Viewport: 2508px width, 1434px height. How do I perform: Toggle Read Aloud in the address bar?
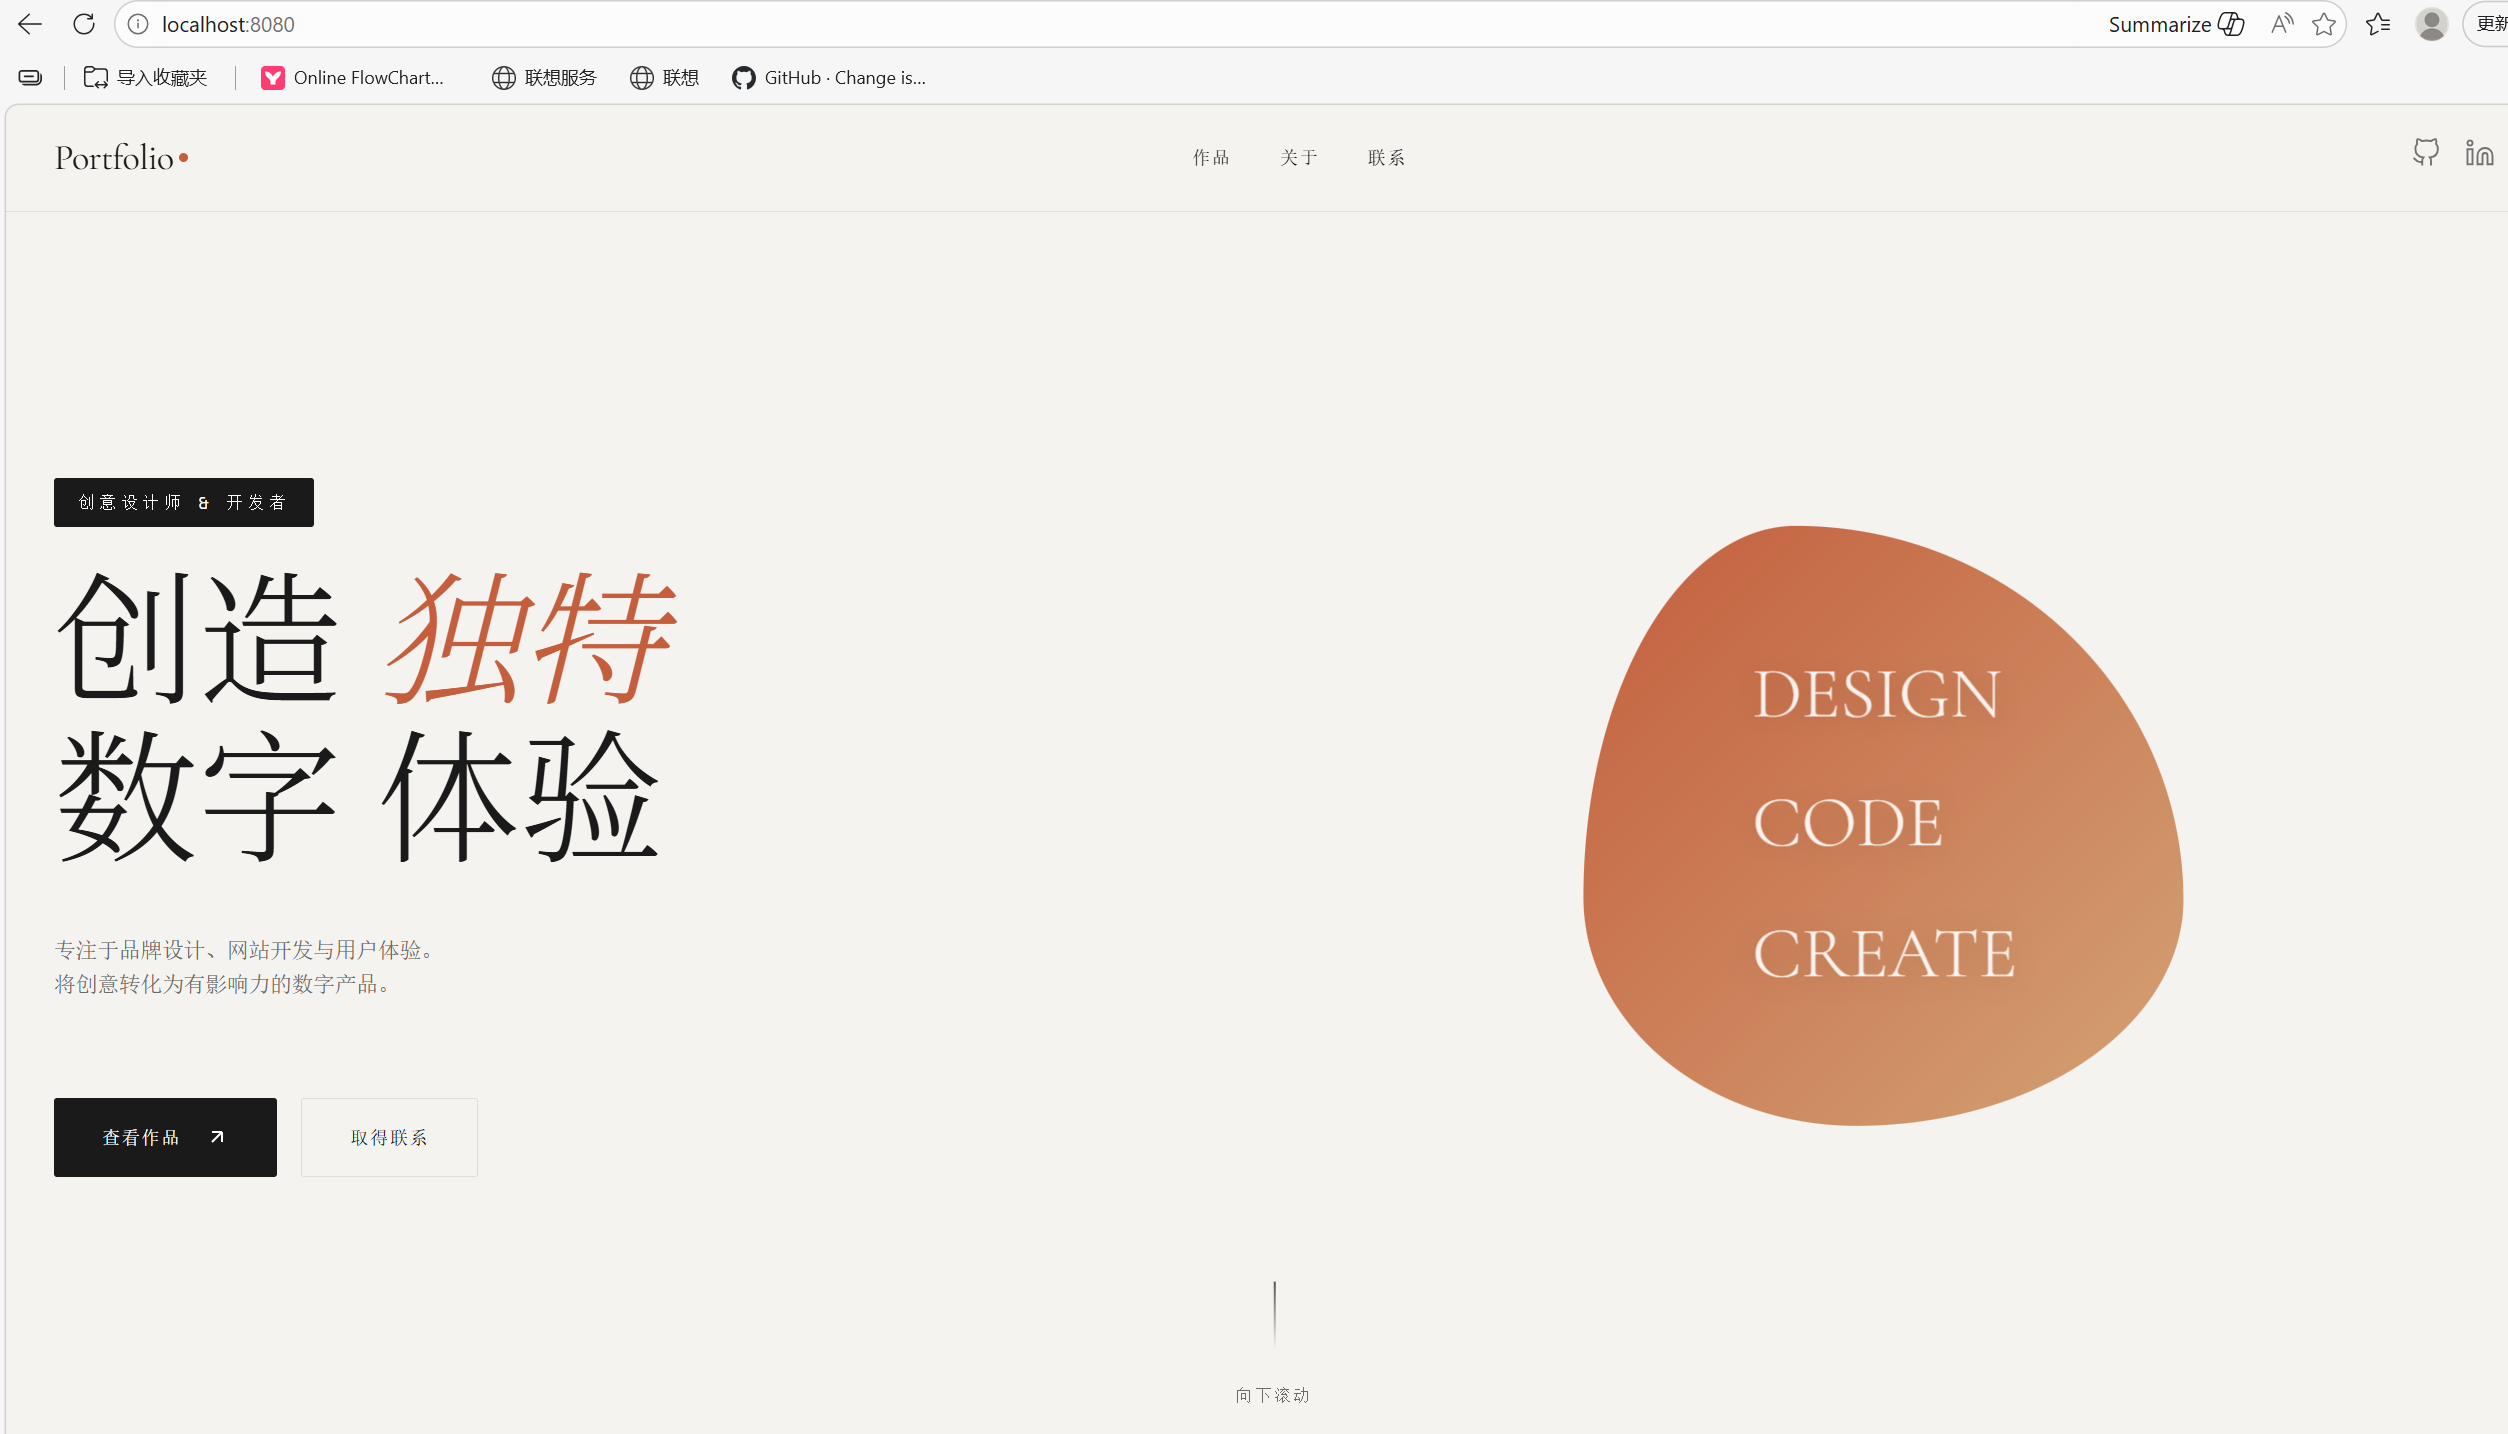click(2282, 23)
